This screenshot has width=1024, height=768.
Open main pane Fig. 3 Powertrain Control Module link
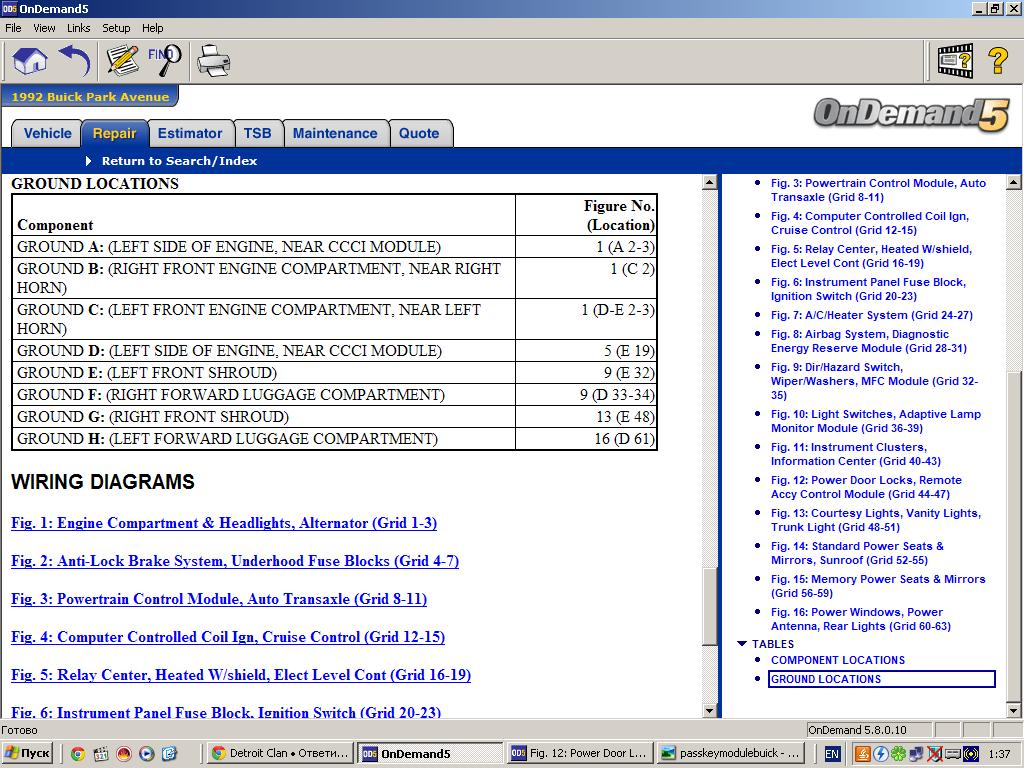pos(219,599)
